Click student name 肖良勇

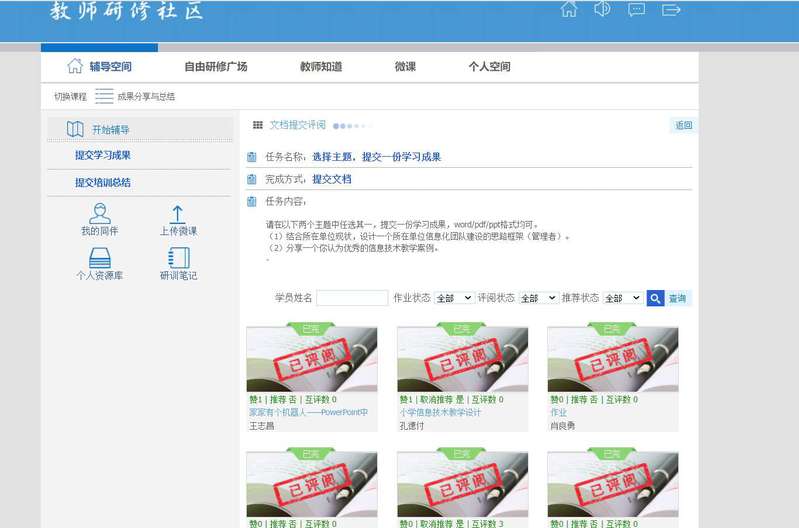[x=563, y=426]
